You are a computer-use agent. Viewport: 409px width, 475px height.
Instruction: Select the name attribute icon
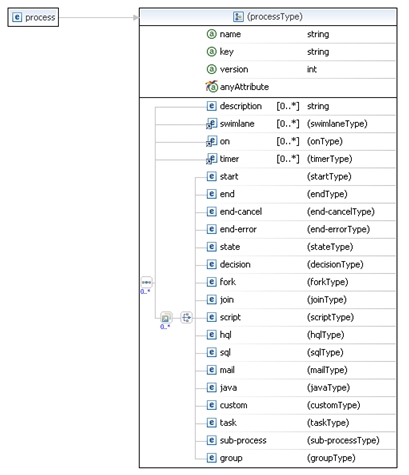(212, 34)
